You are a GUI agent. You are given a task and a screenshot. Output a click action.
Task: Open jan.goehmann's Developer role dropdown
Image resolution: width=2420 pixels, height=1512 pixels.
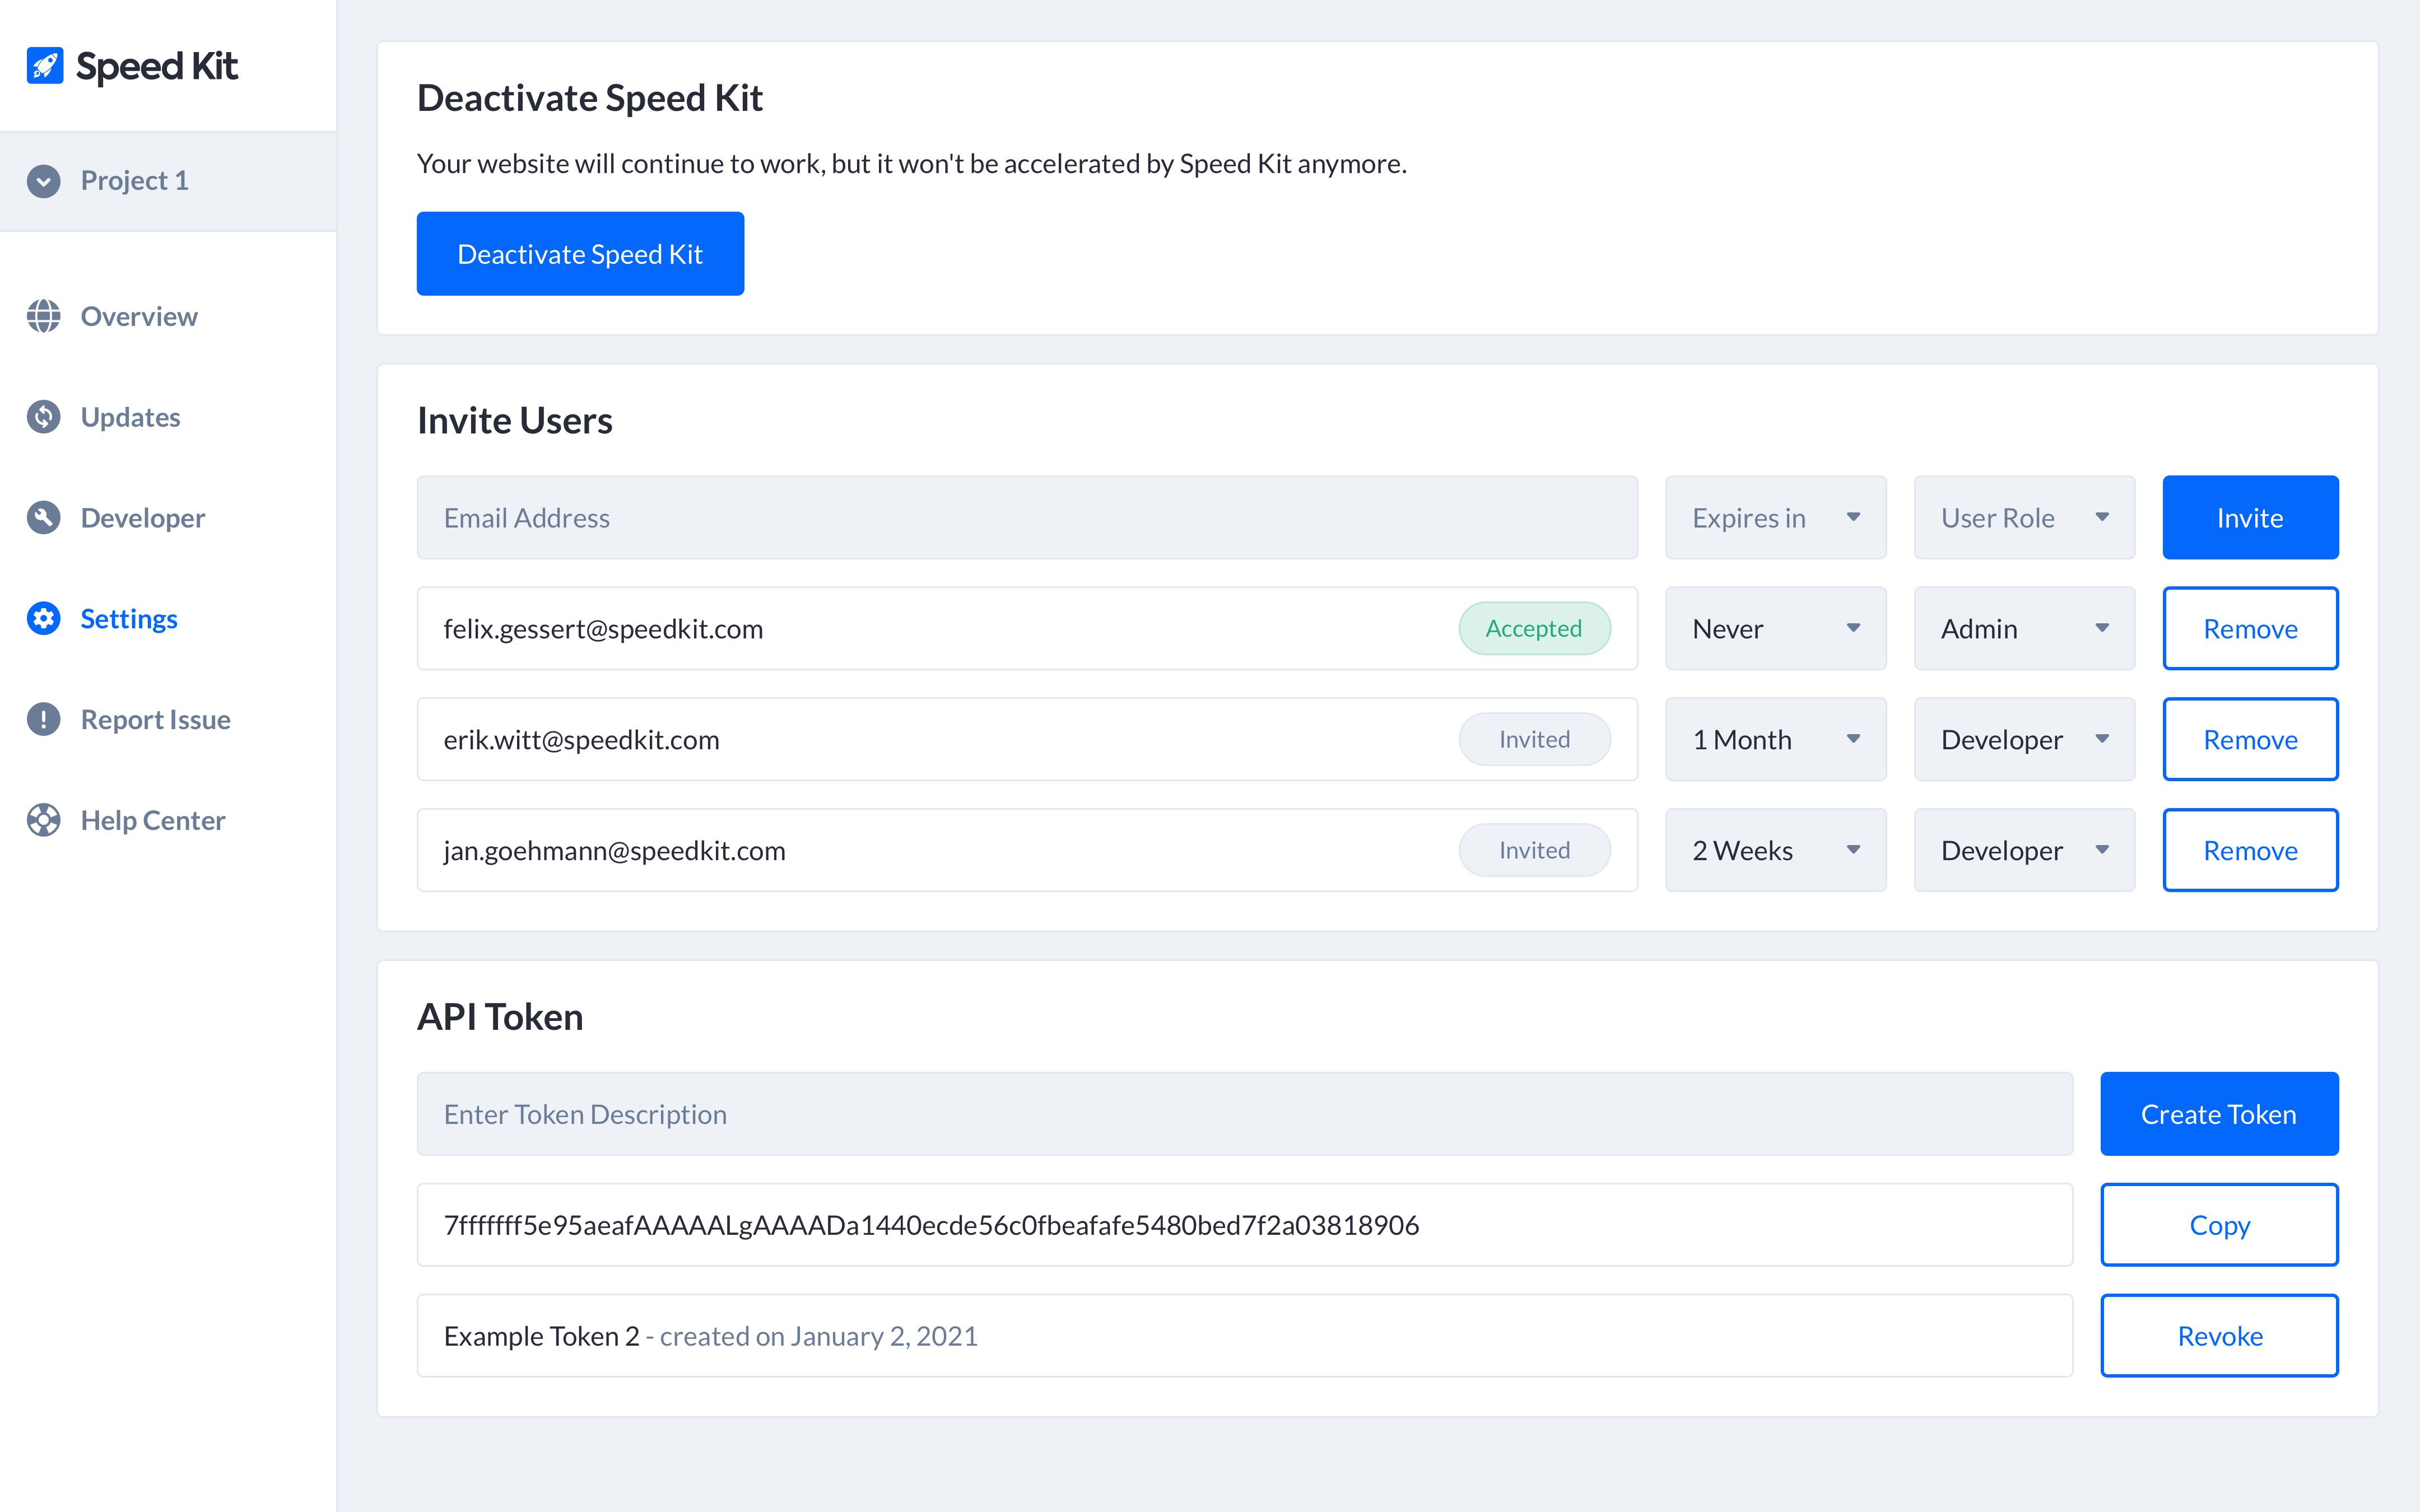coord(2024,851)
